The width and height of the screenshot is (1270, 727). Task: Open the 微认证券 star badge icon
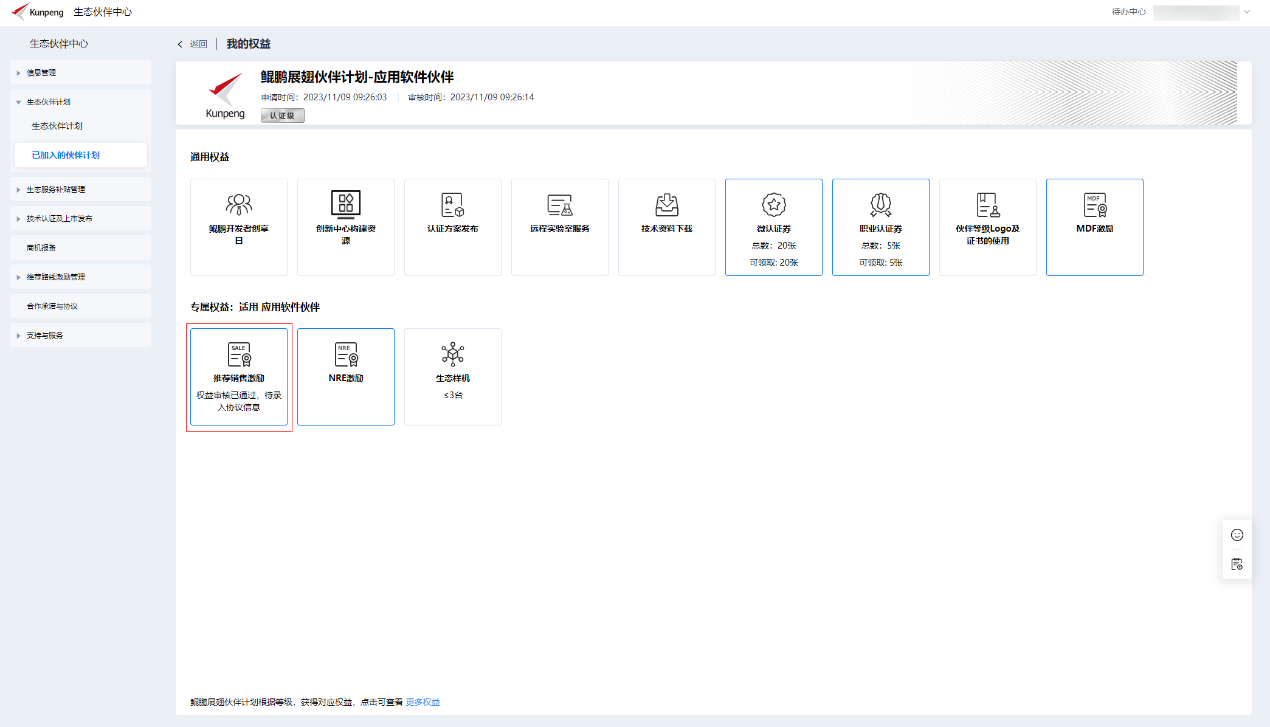tap(774, 204)
